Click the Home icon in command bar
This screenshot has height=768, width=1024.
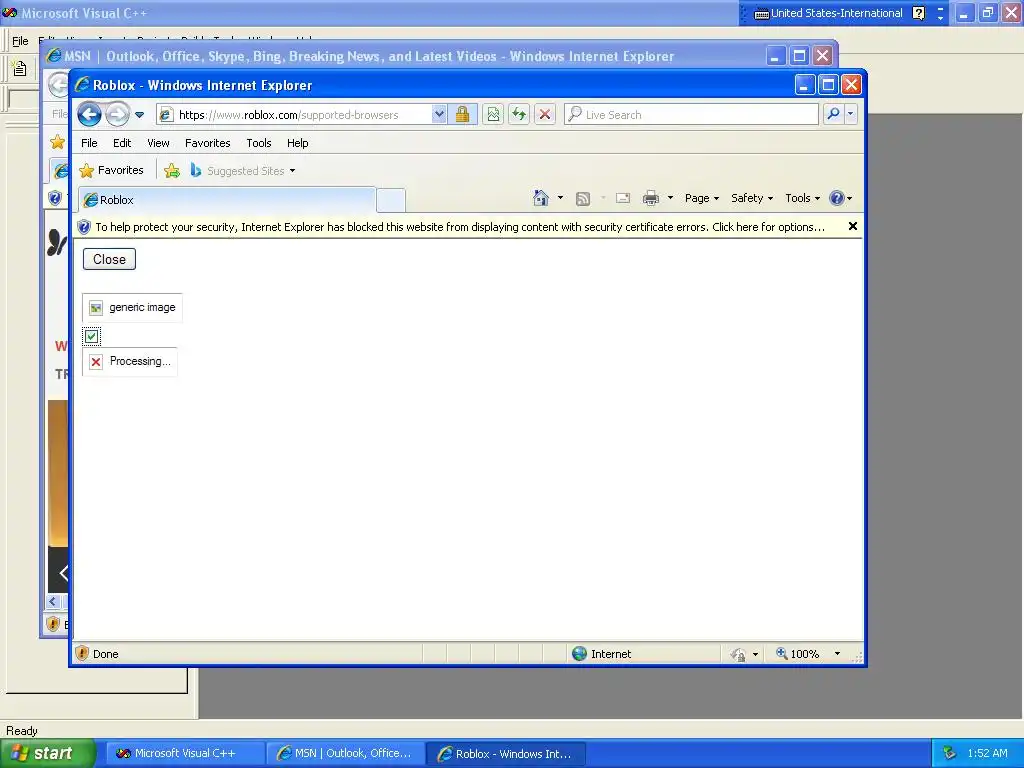(x=541, y=198)
